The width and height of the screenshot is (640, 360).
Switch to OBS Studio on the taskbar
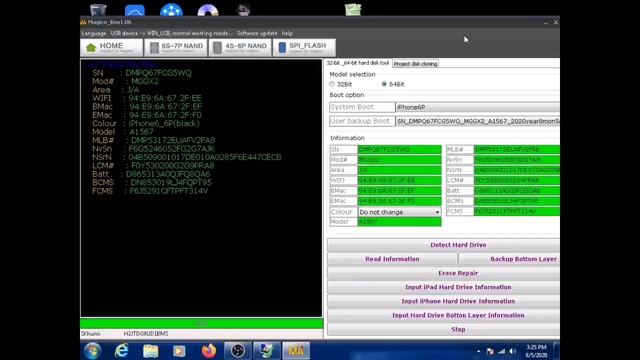coord(238,351)
